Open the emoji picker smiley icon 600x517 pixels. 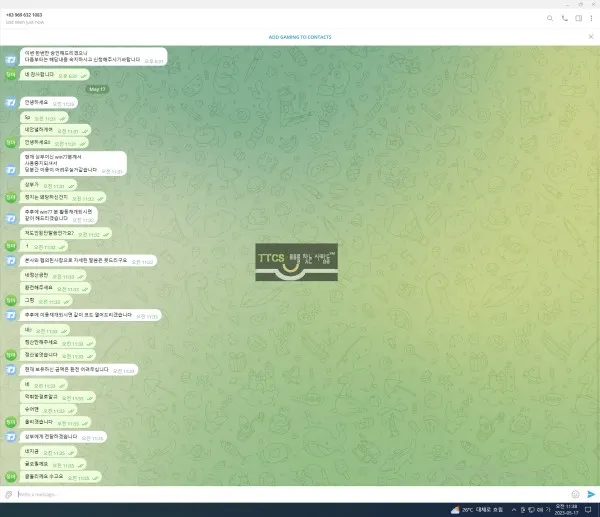pos(575,494)
